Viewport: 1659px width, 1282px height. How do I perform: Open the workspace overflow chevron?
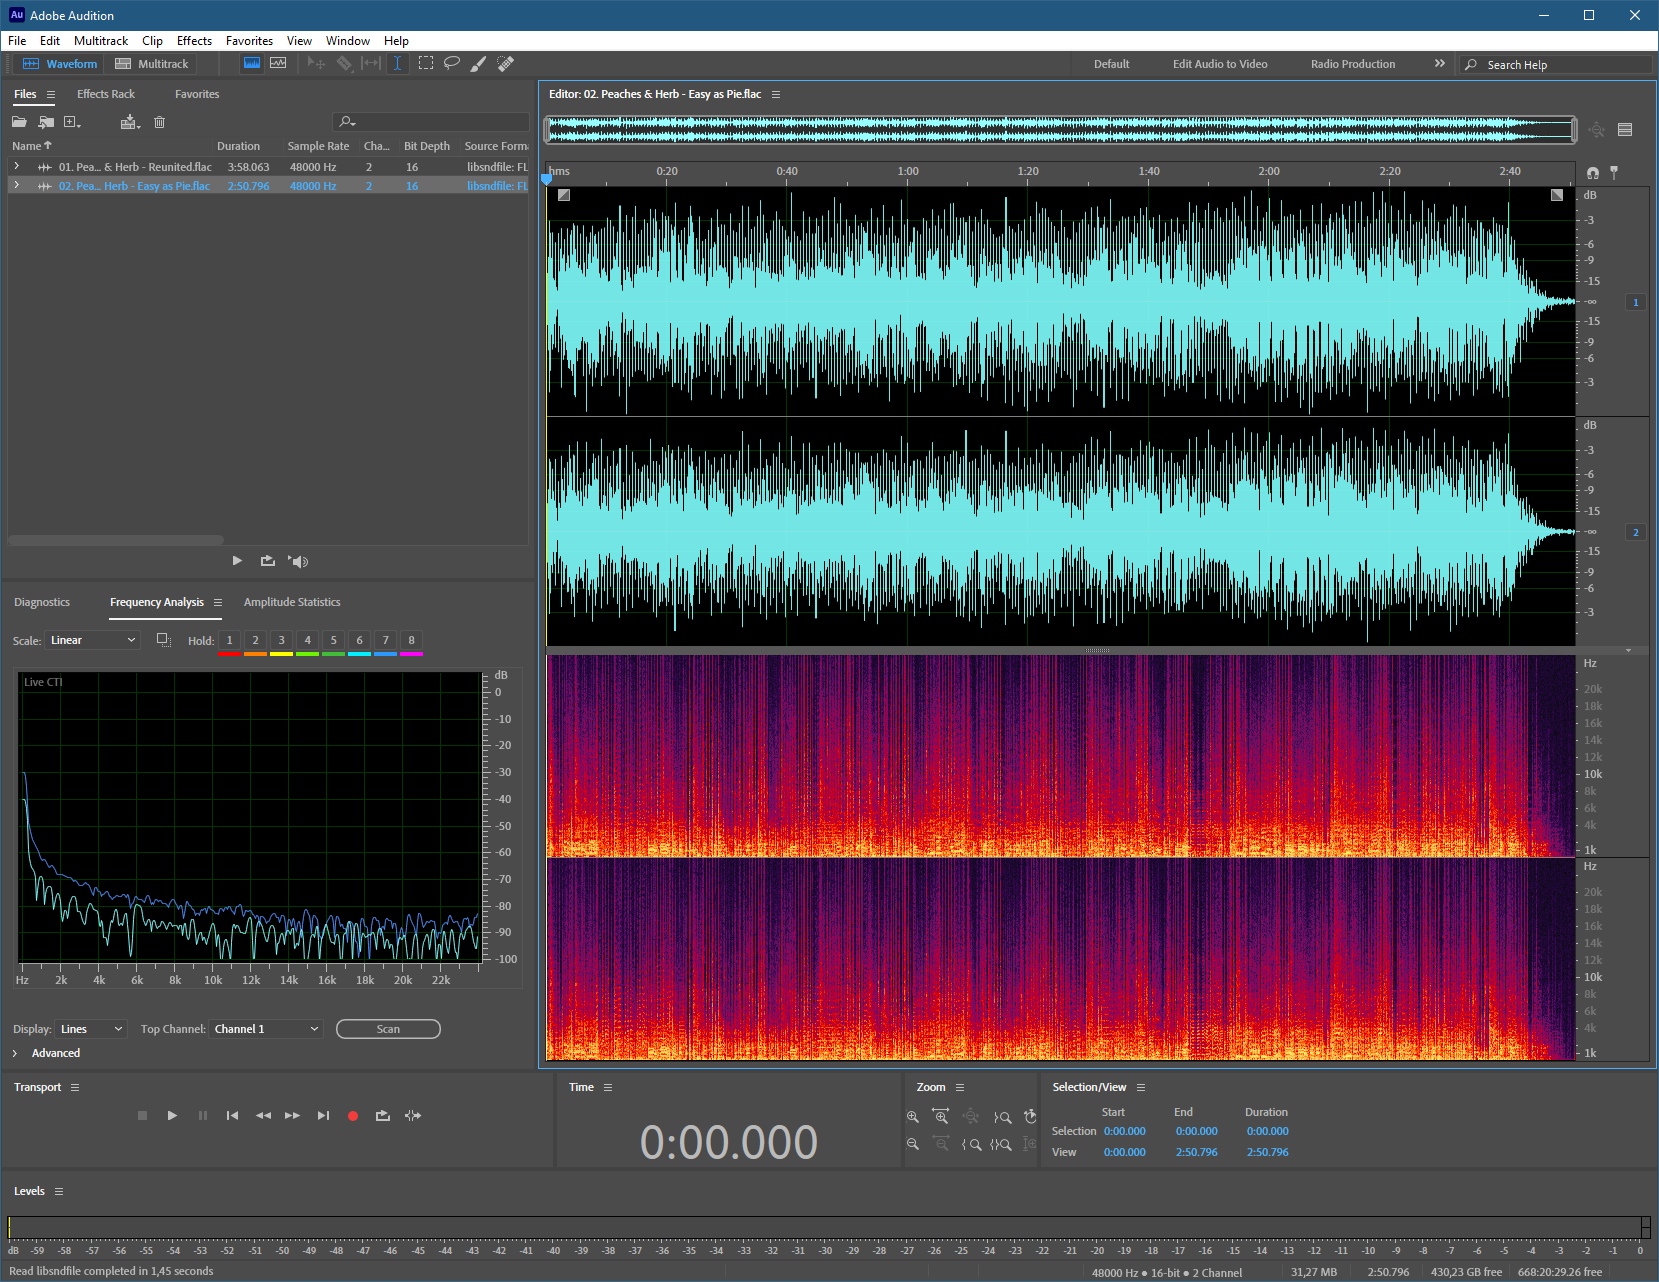click(1440, 63)
